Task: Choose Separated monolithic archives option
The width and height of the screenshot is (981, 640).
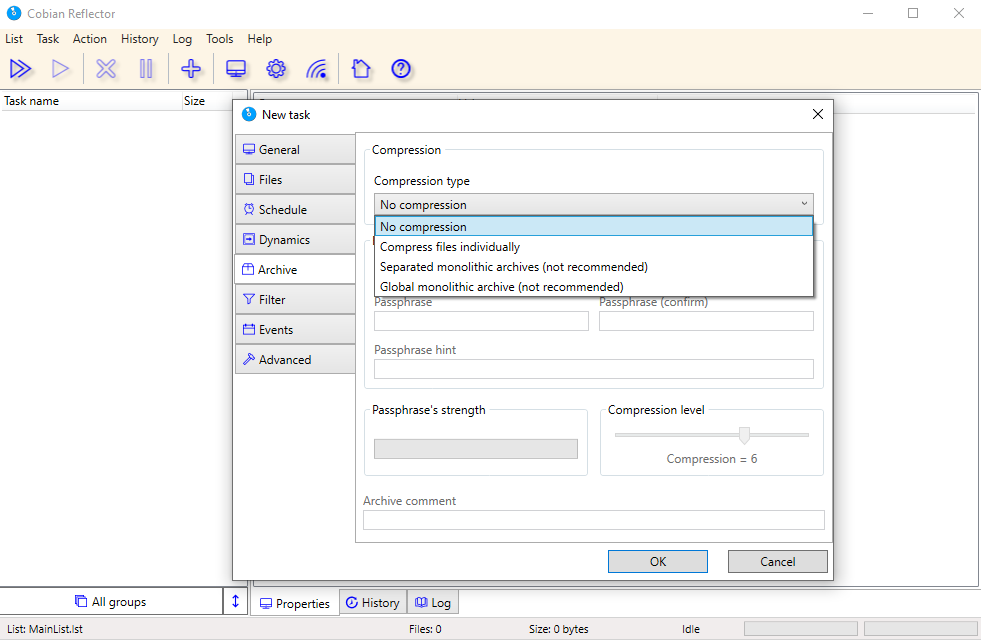Action: pyautogui.click(x=594, y=267)
